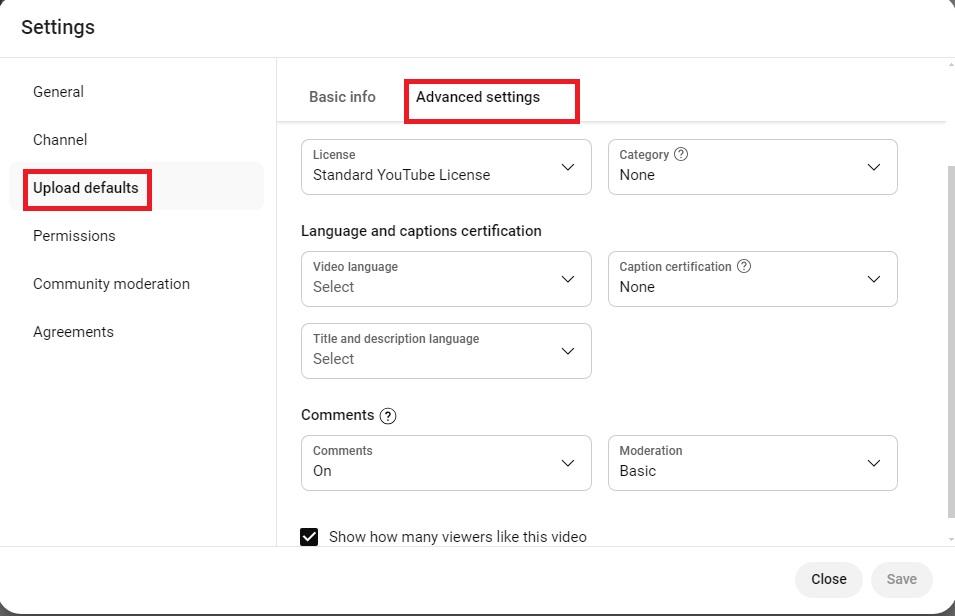Viewport: 955px width, 616px height.
Task: Click the Moderation dropdown chevron arrow
Action: tap(873, 463)
